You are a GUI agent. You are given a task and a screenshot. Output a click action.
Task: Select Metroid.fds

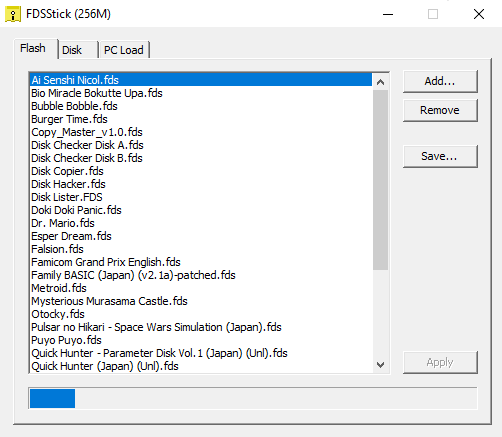(x=201, y=288)
